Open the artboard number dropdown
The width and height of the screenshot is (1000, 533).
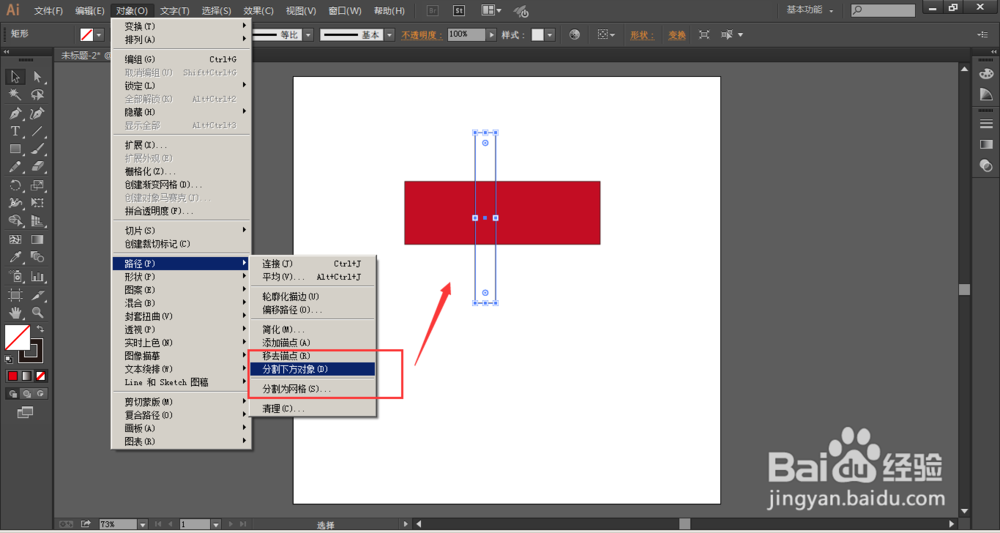point(216,524)
